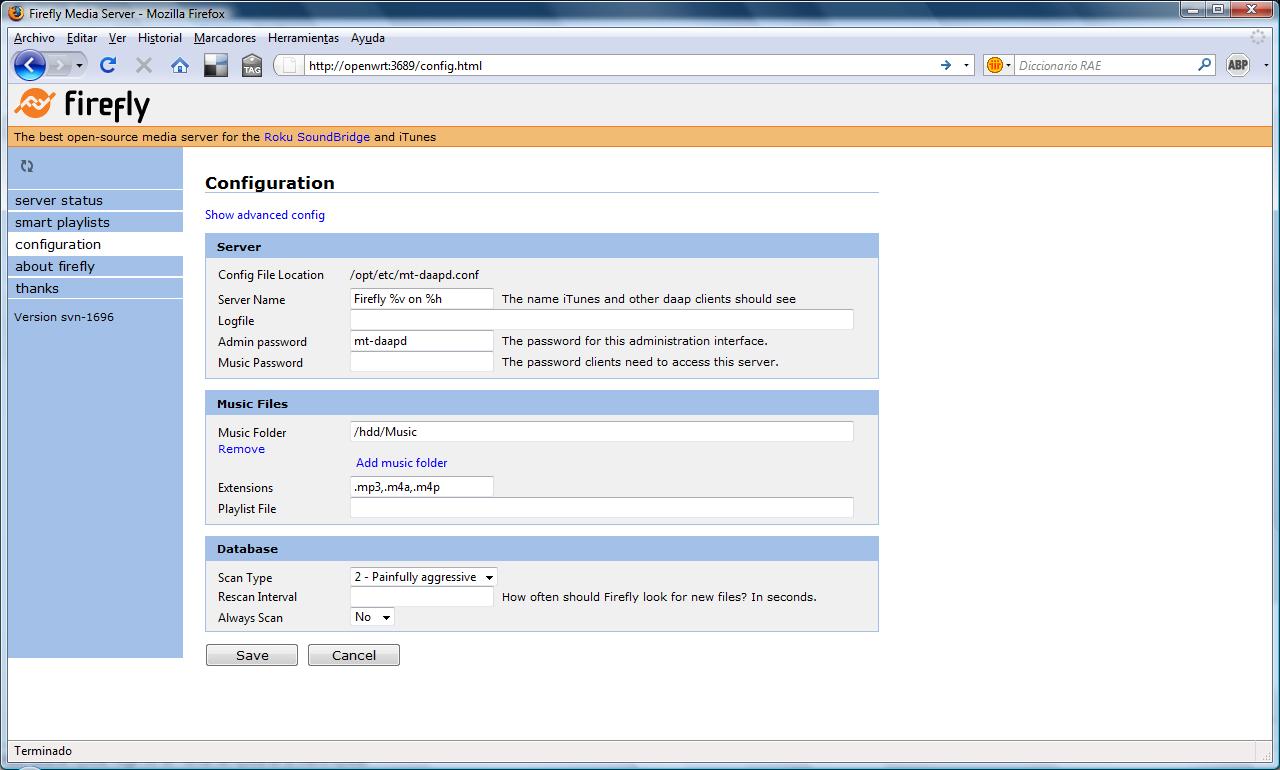Click the sidebar refresh arrows icon
Screen dimensions: 1280x770
click(27, 166)
